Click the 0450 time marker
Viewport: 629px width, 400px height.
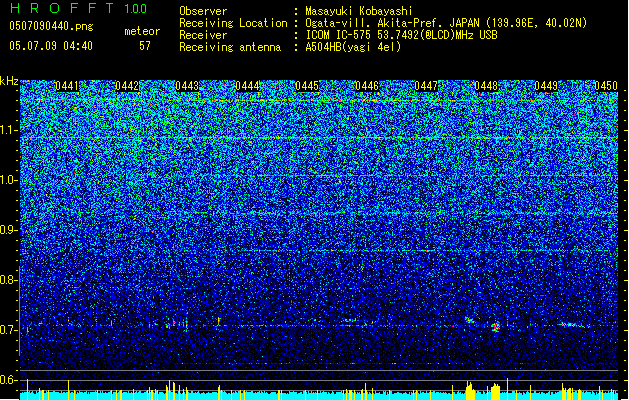click(606, 86)
